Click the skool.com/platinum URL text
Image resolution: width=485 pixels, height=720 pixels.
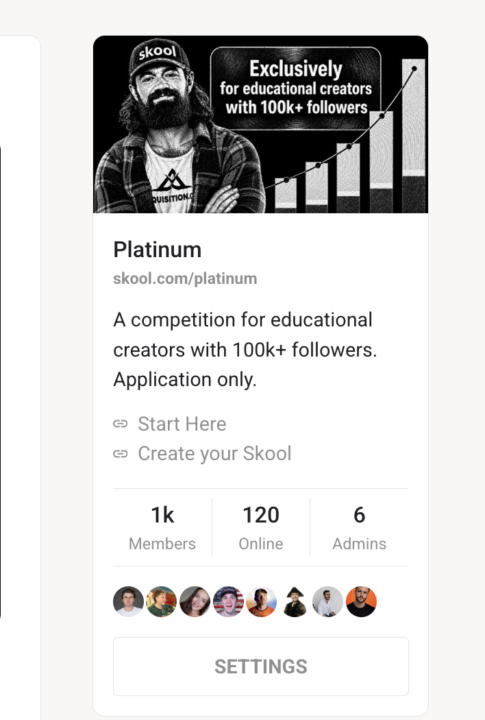pyautogui.click(x=185, y=279)
